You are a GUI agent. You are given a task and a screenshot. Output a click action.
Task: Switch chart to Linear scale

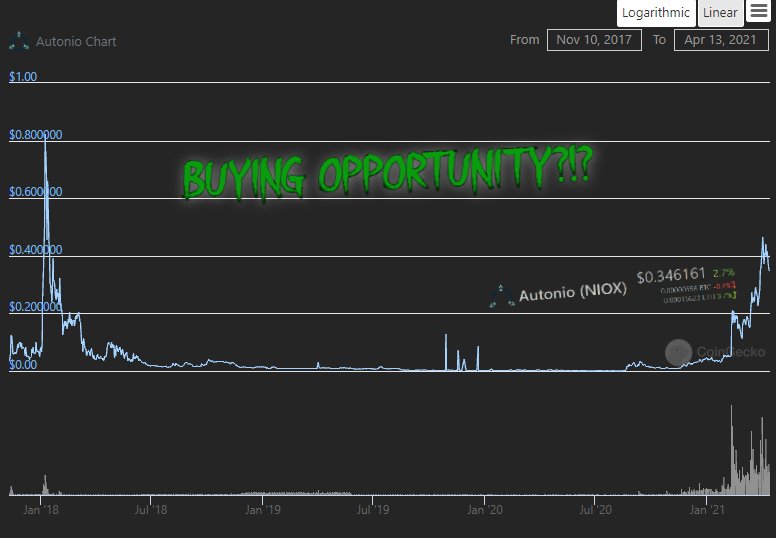tap(720, 13)
